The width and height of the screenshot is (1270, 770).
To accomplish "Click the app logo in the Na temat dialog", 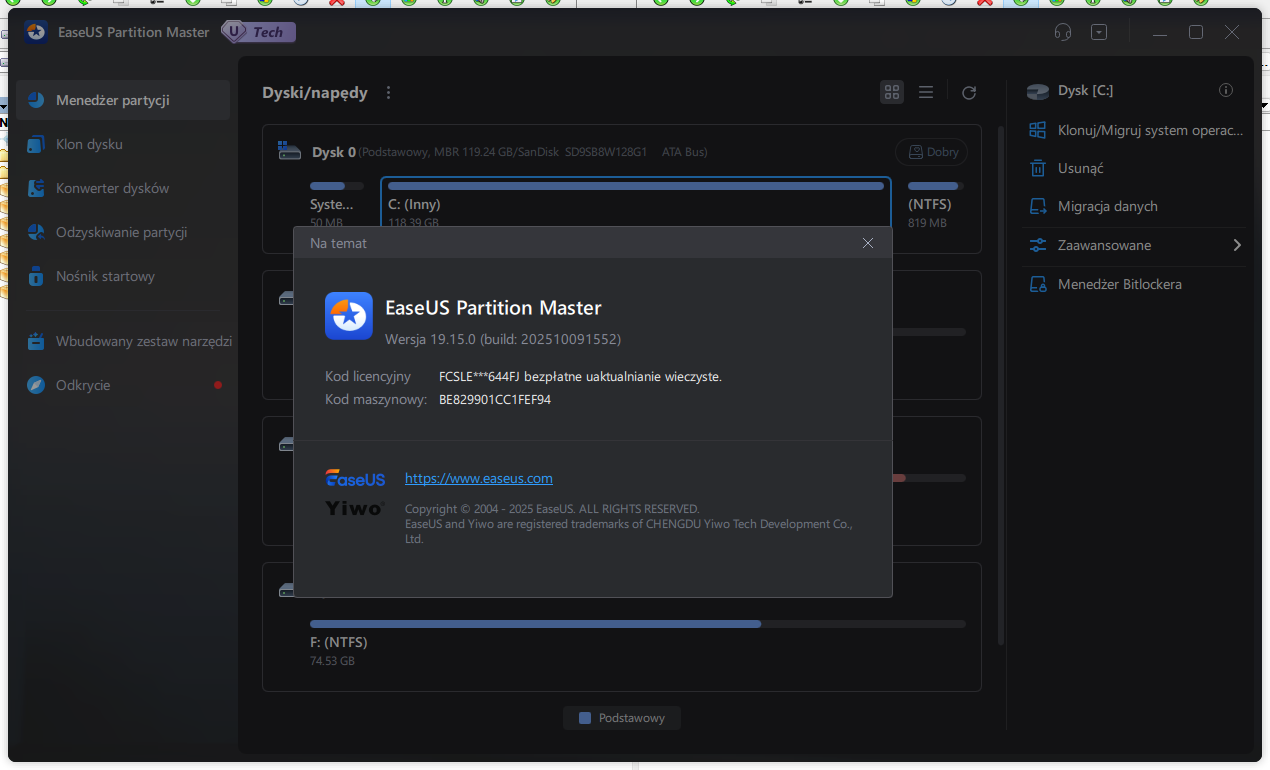I will tap(349, 316).
